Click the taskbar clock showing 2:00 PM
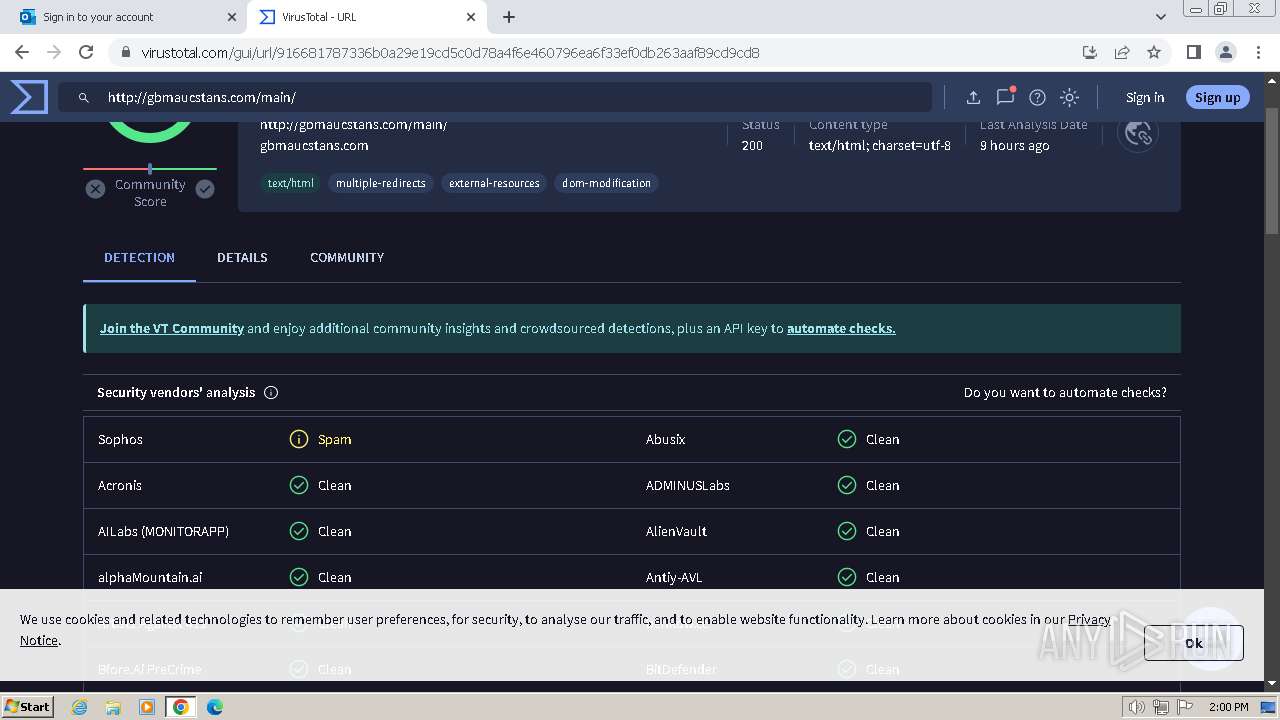 tap(1229, 707)
